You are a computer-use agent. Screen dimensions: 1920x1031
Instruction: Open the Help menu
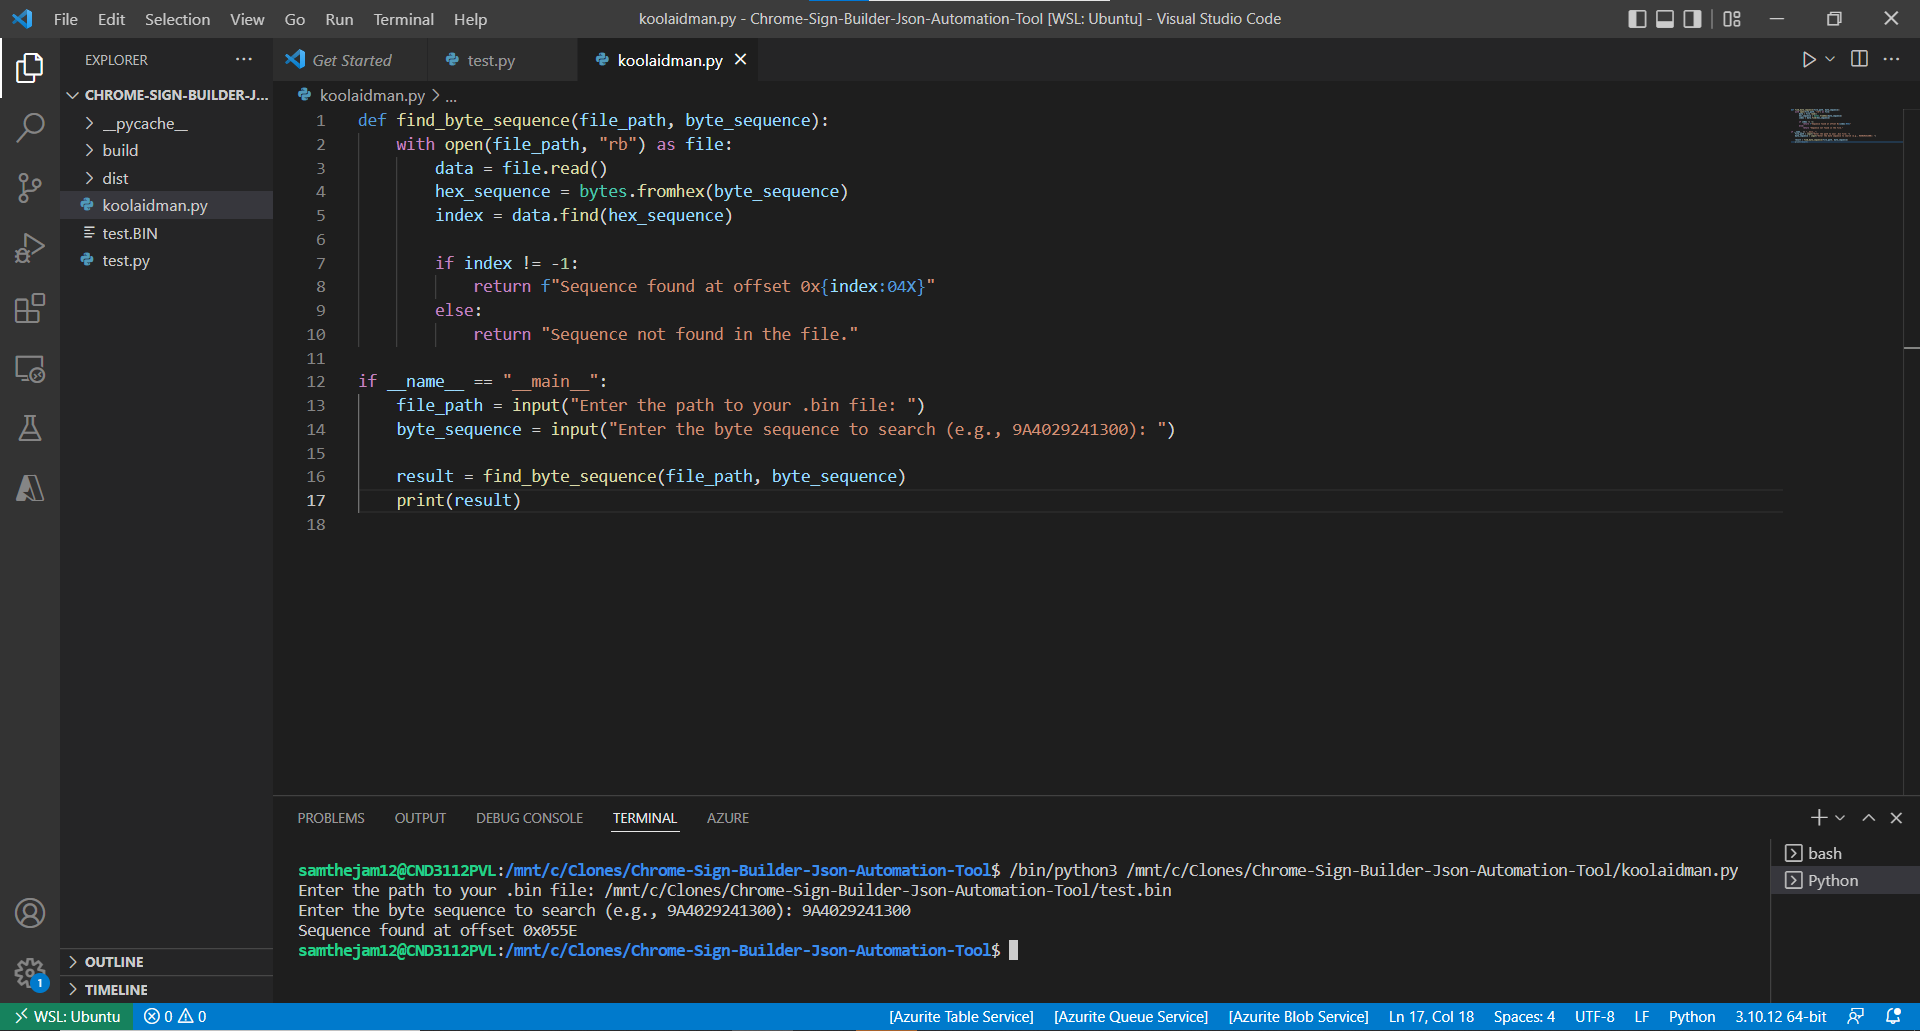click(x=470, y=19)
